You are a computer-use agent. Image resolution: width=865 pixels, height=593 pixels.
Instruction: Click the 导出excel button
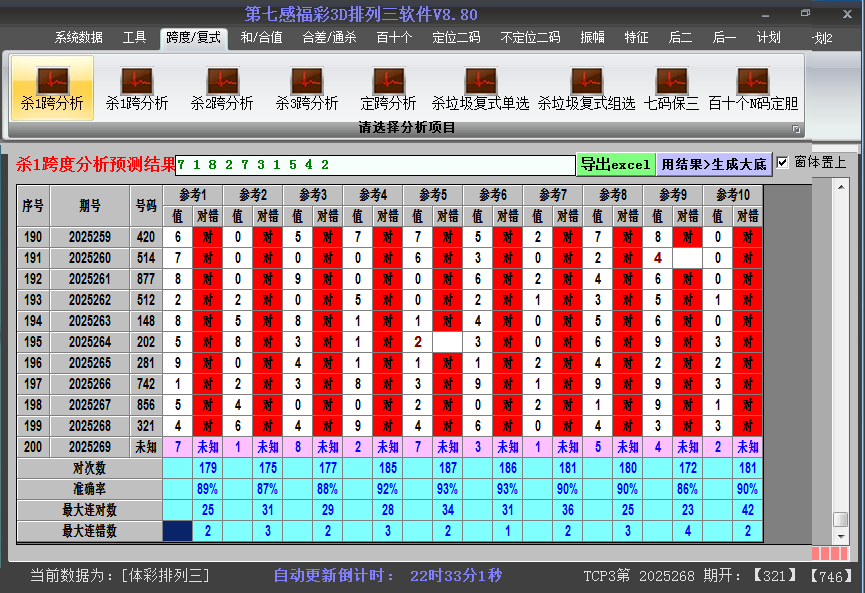pos(616,162)
